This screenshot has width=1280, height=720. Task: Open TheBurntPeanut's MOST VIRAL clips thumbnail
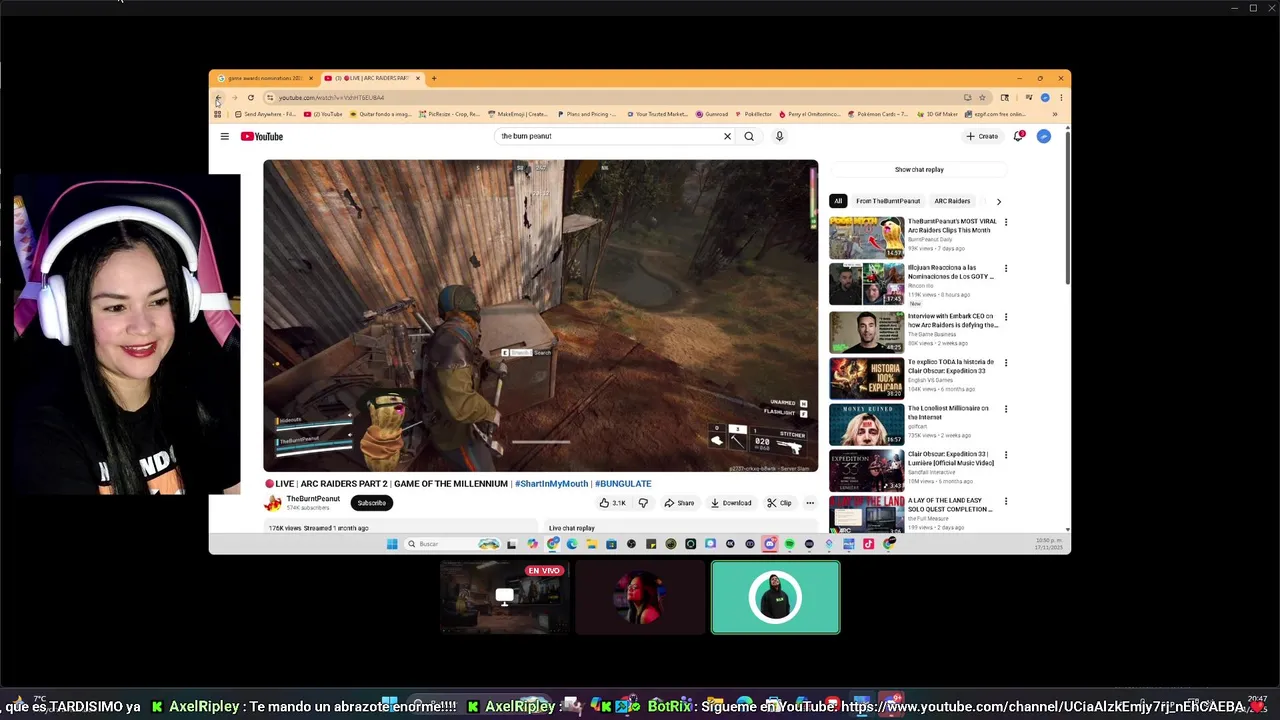click(866, 238)
